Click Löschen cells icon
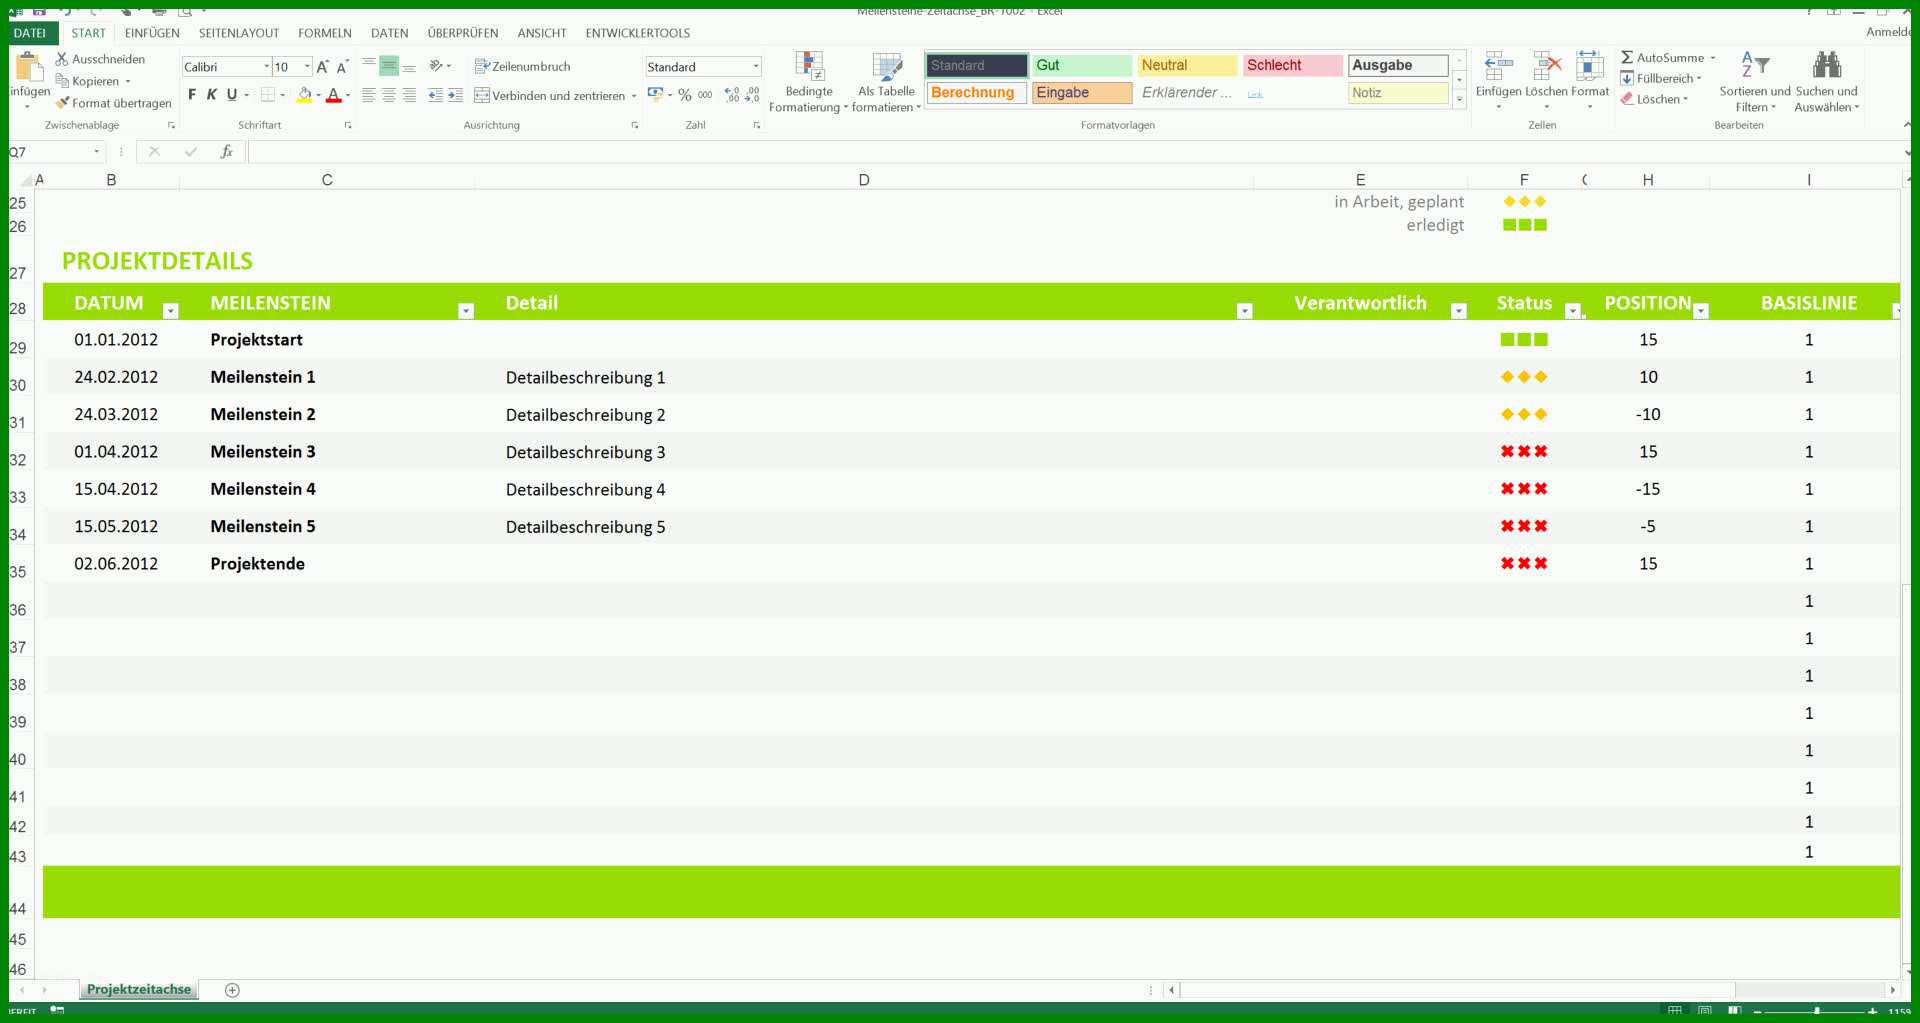The width and height of the screenshot is (1920, 1023). (1547, 66)
